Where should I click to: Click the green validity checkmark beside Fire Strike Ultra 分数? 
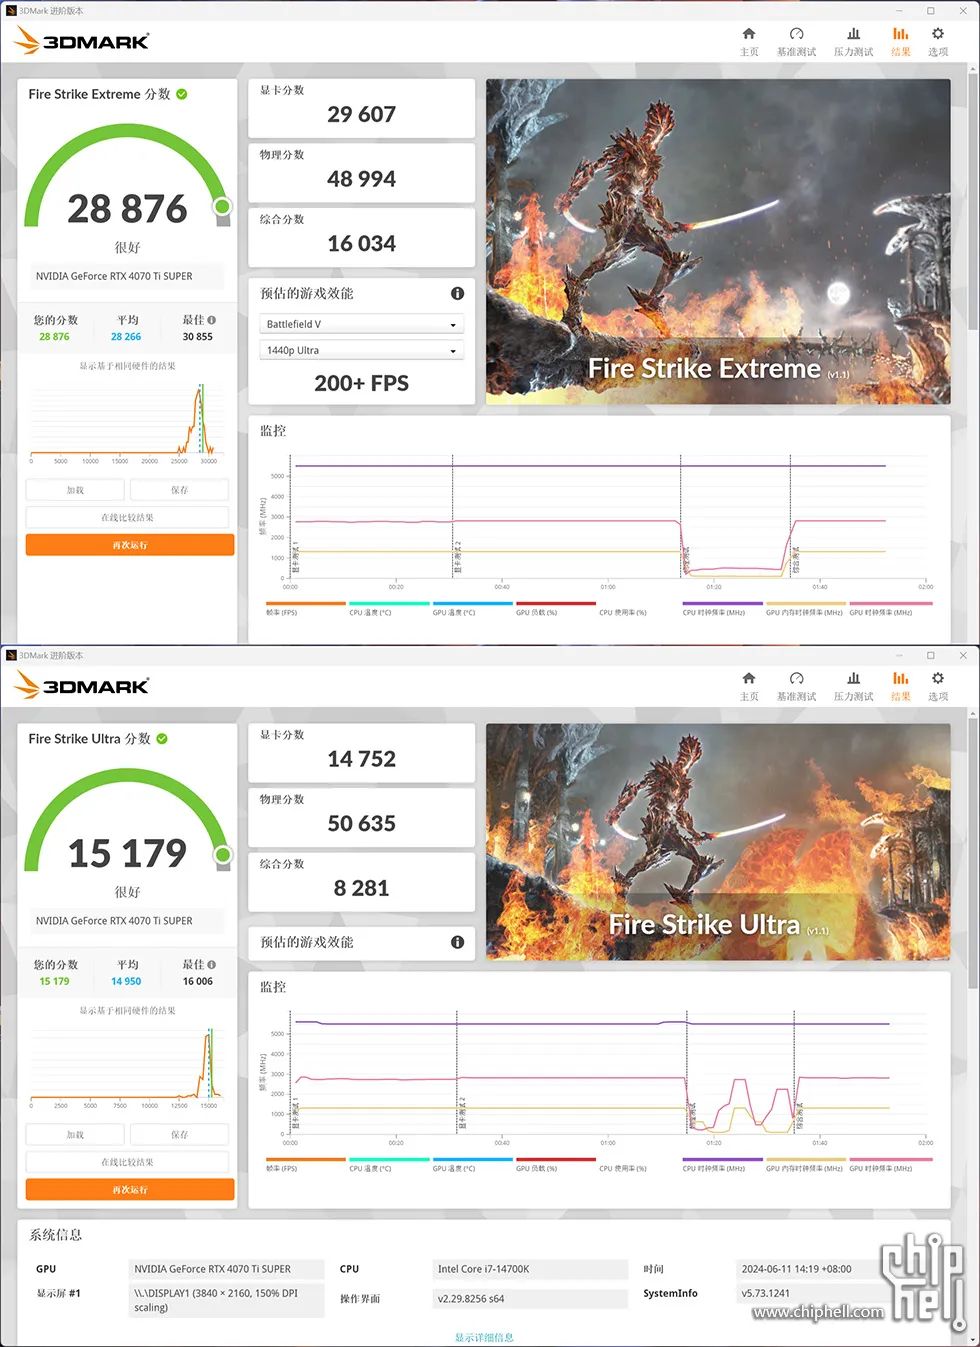(x=162, y=739)
